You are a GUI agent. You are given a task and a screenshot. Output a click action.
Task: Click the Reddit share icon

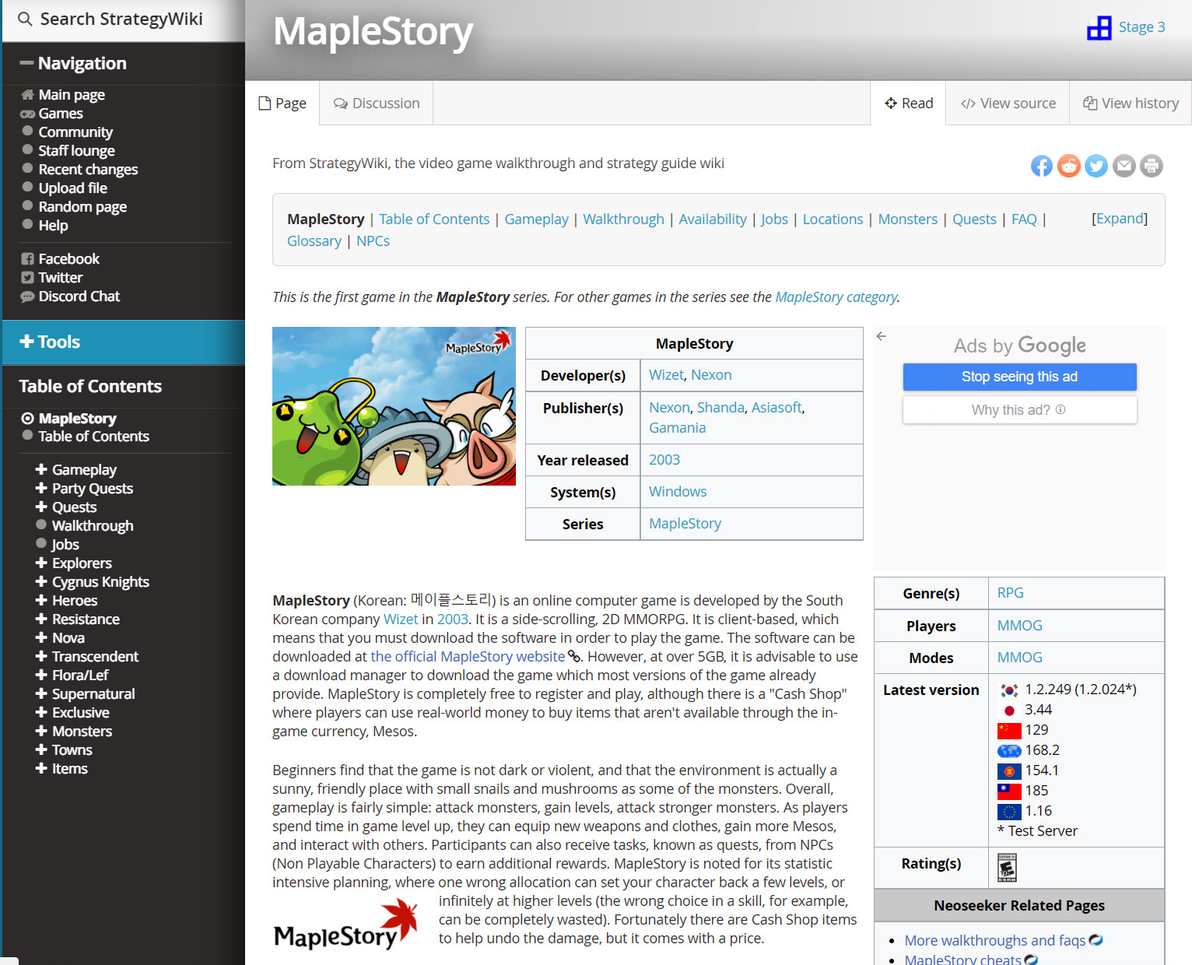tap(1069, 166)
